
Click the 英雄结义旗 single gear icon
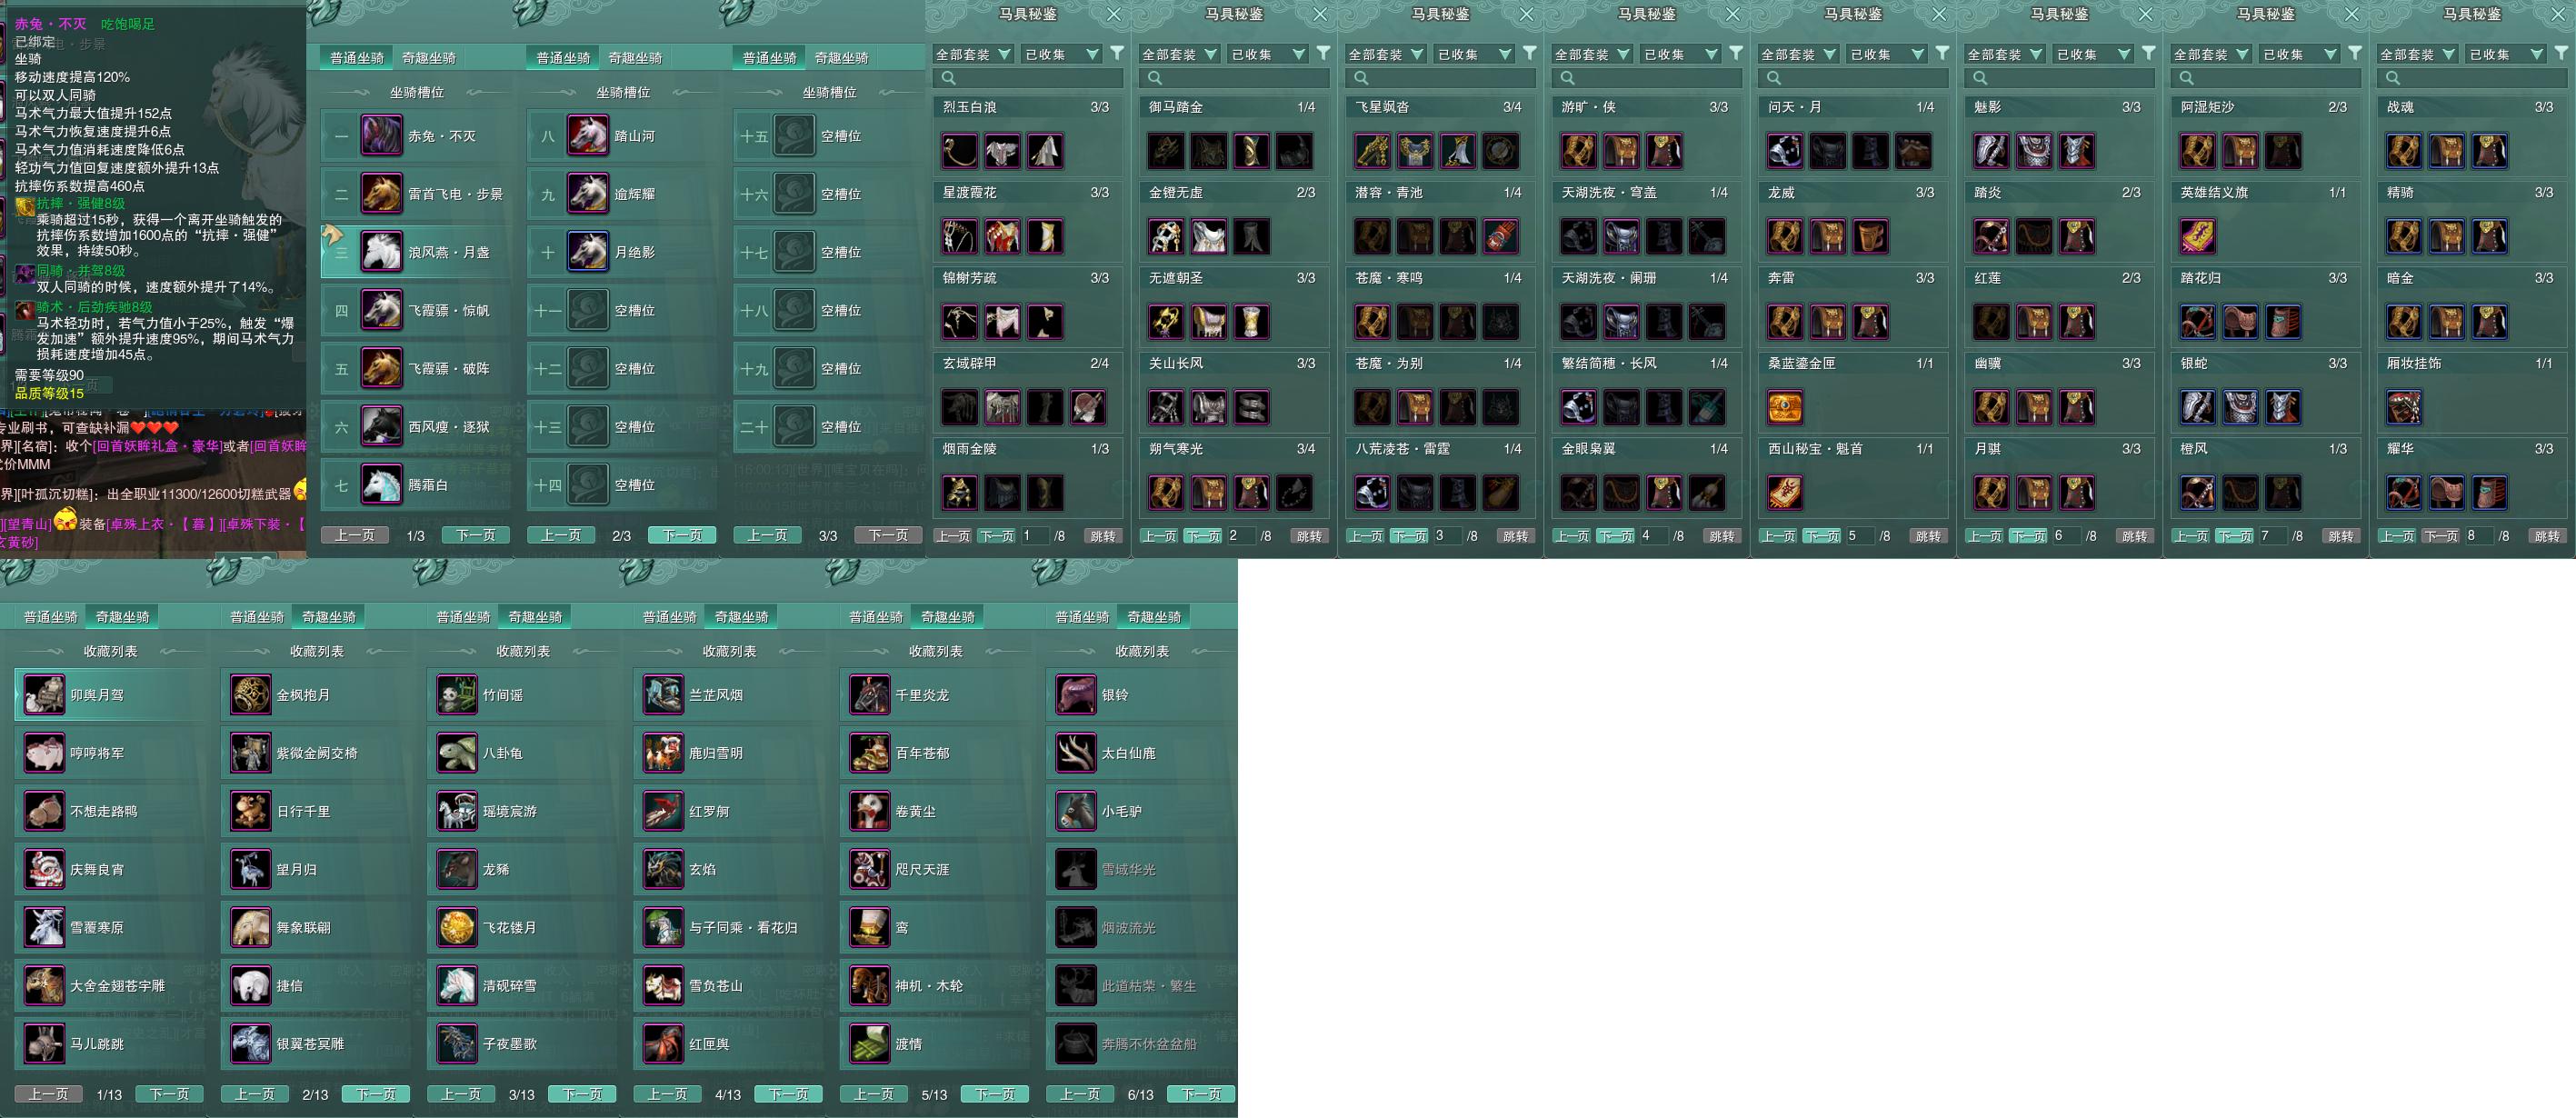(x=2197, y=237)
